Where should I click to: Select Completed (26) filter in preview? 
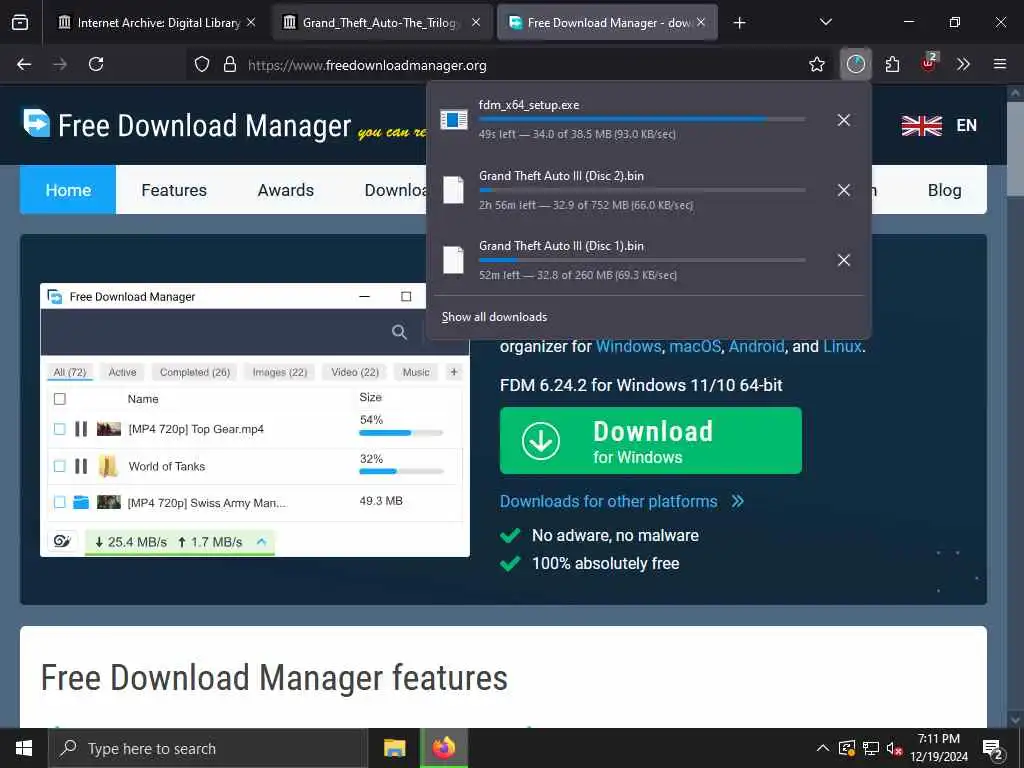[195, 372]
